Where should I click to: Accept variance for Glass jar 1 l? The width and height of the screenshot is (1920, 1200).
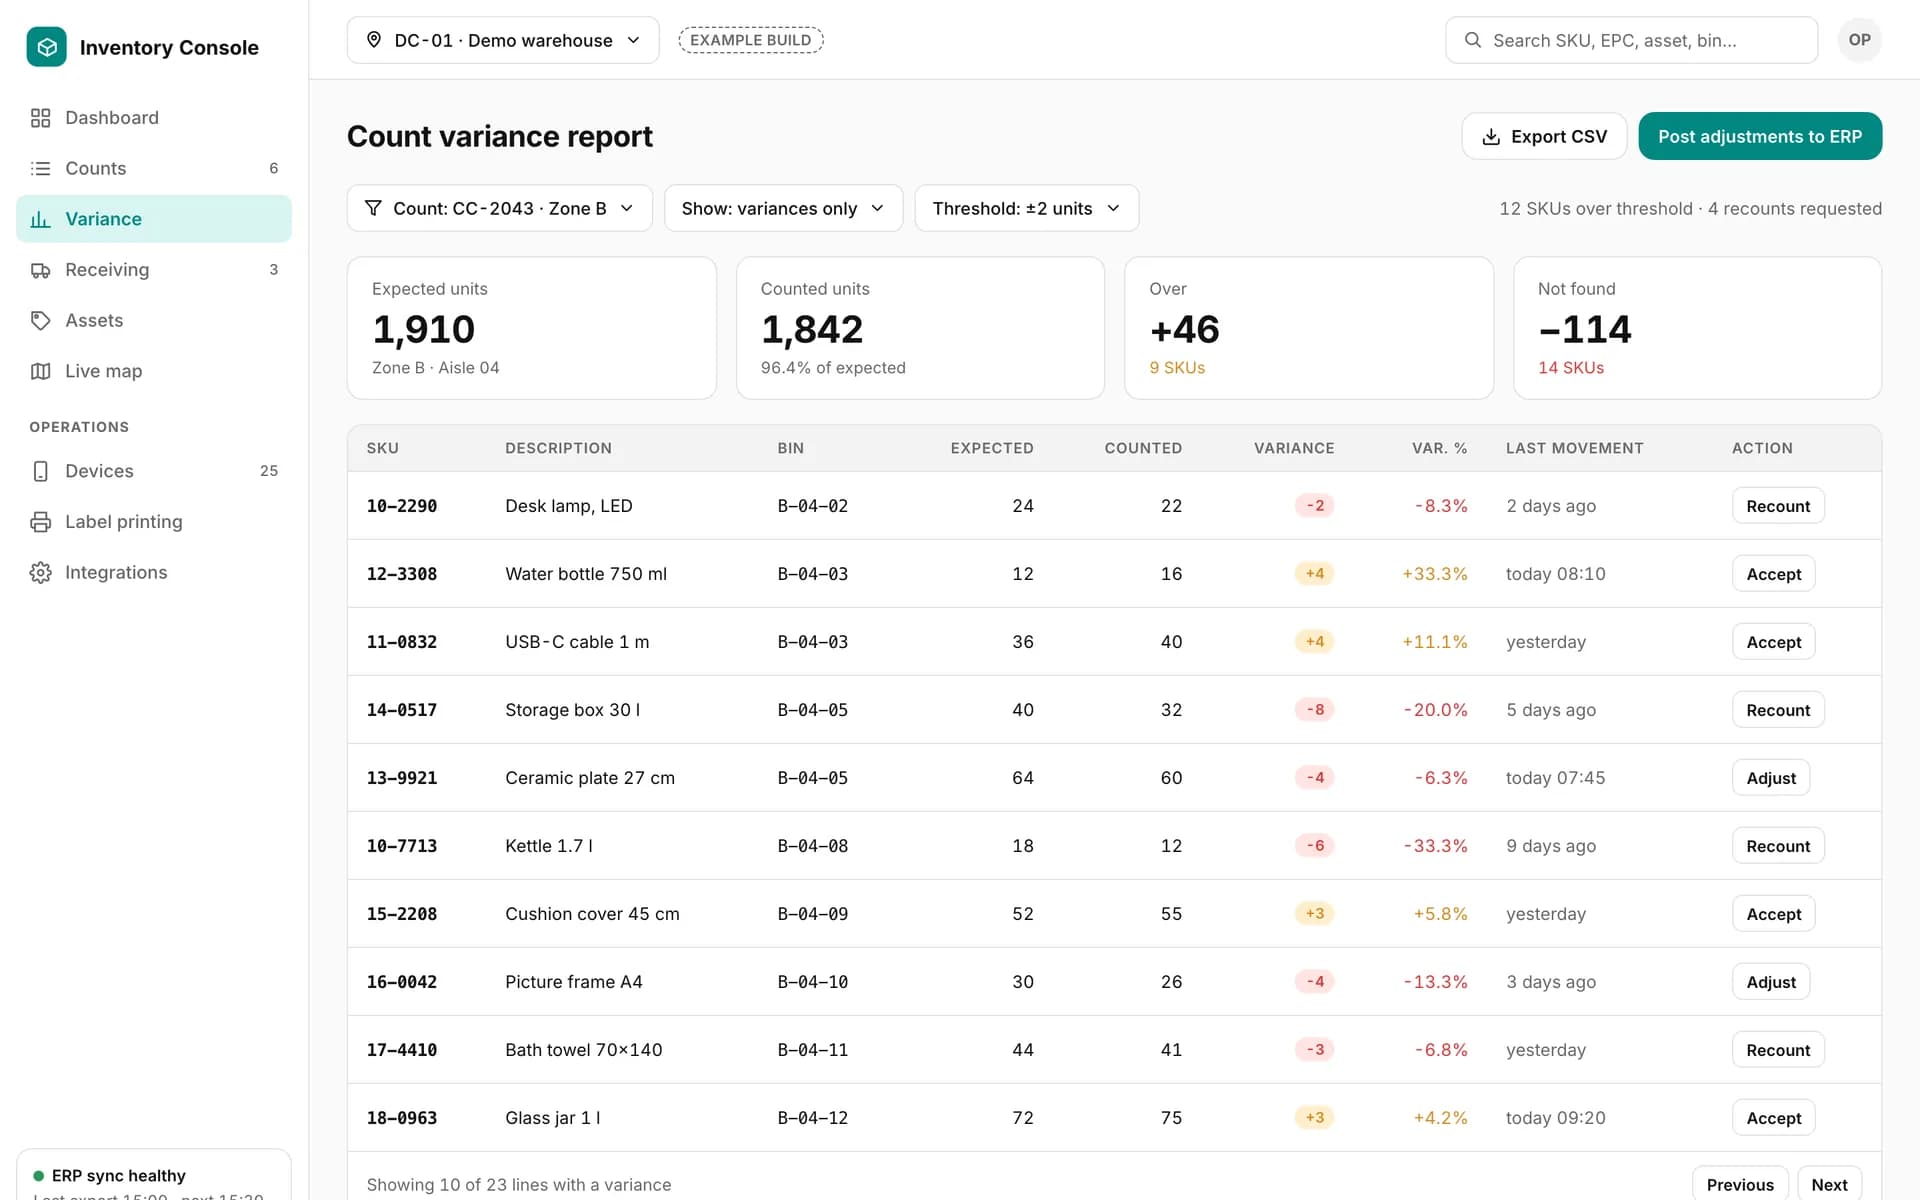pos(1773,1118)
